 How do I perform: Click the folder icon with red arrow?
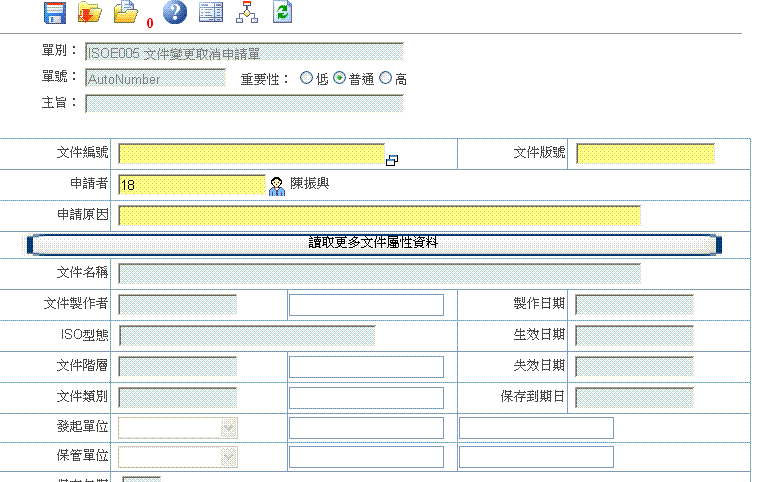(x=89, y=13)
